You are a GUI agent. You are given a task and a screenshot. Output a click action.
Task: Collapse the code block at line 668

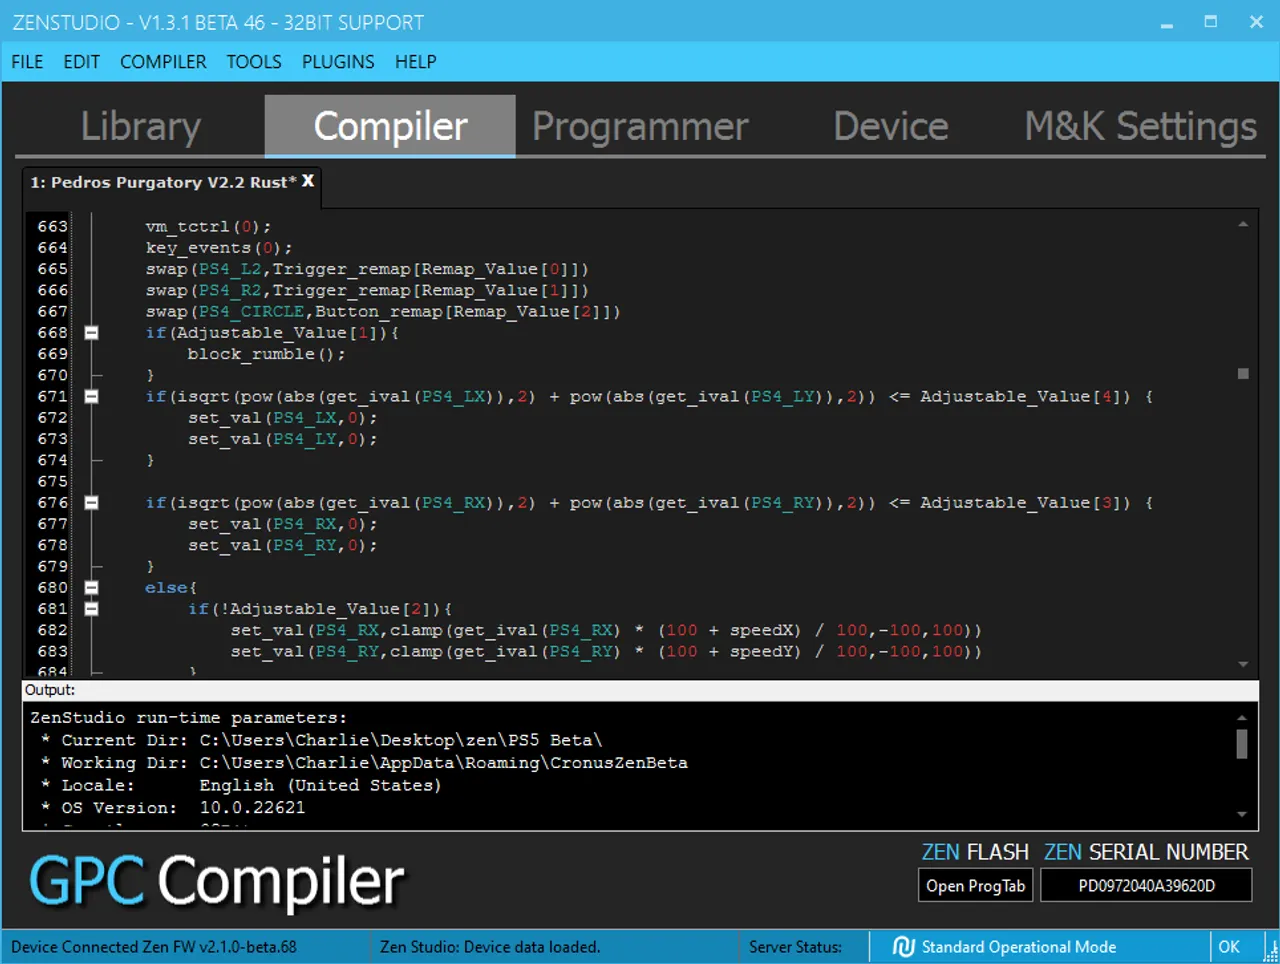pos(91,333)
